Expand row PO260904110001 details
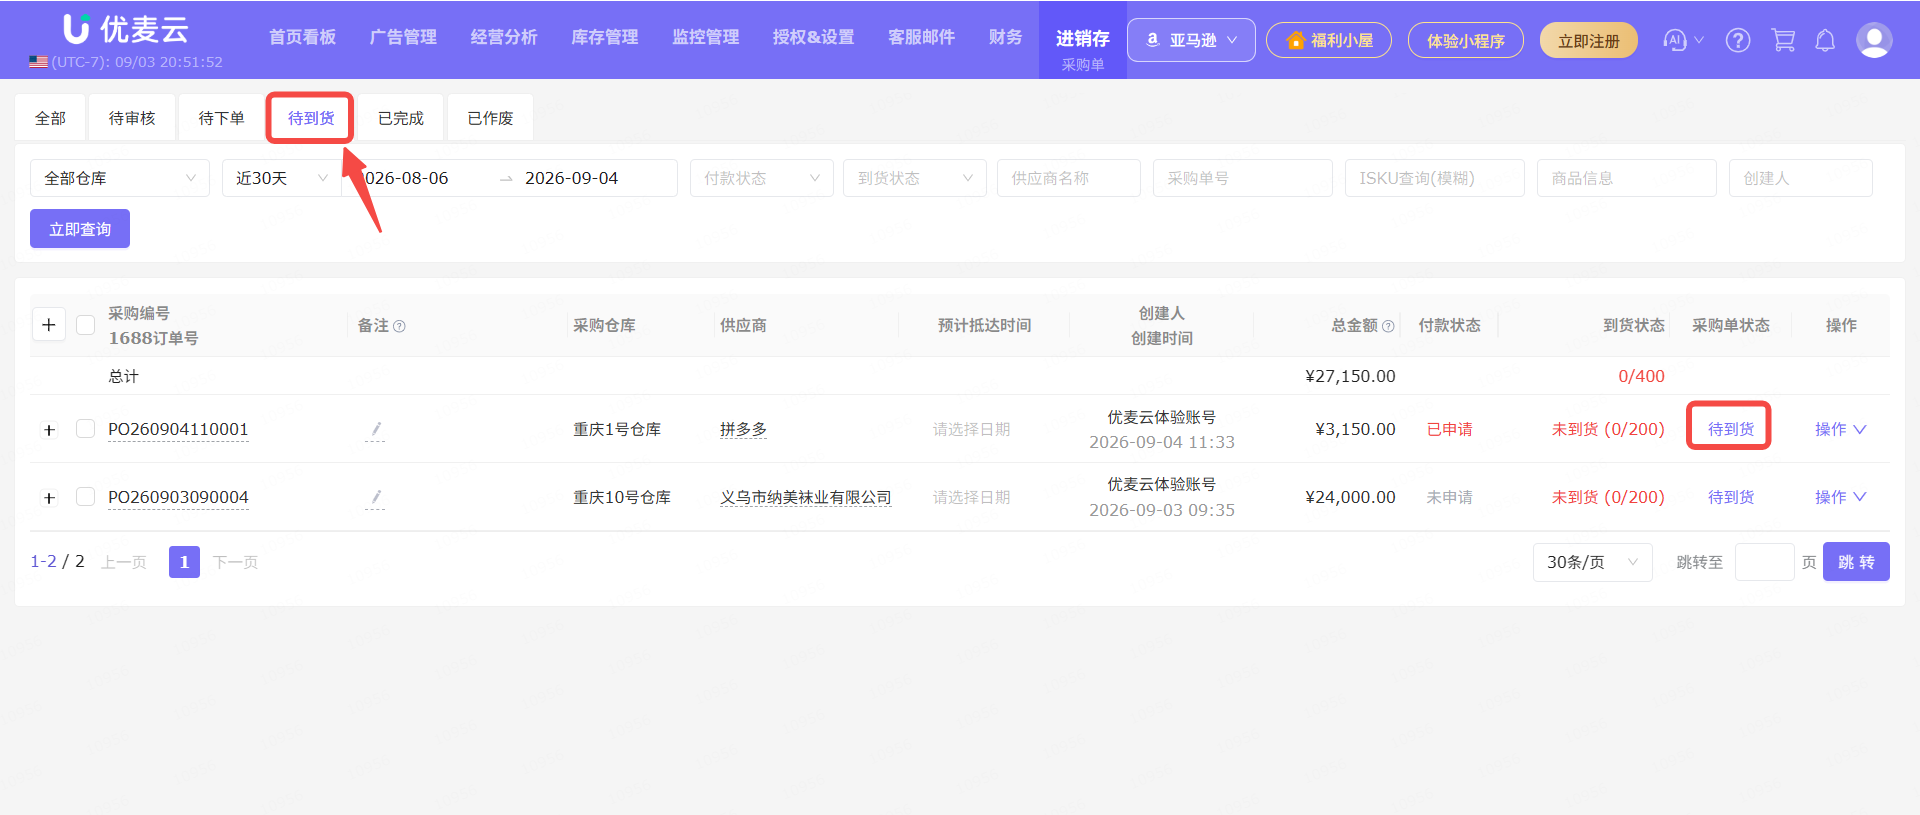Image resolution: width=1920 pixels, height=815 pixels. [x=49, y=430]
